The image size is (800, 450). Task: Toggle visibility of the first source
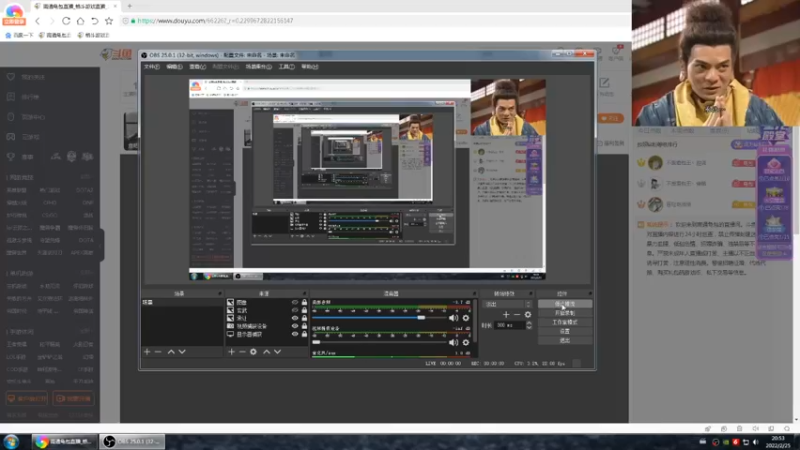pyautogui.click(x=295, y=302)
